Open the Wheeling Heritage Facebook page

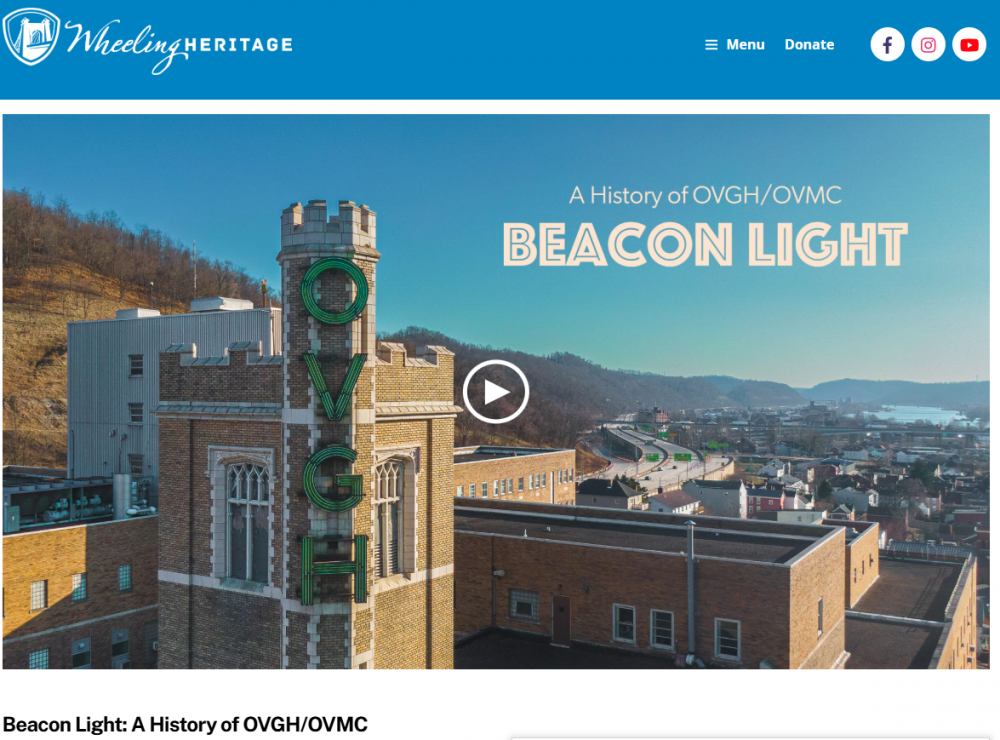point(887,45)
